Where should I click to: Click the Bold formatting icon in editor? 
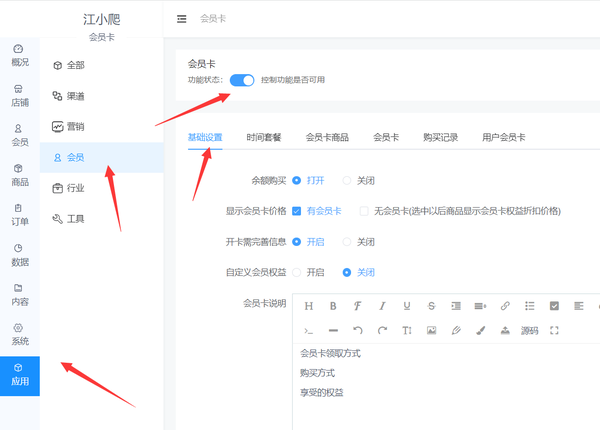click(333, 305)
